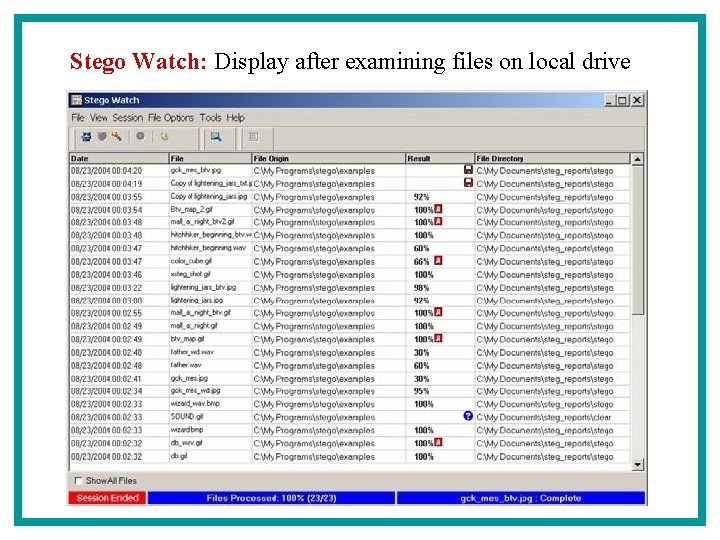
Task: Select the wizard_wav.bmp file name
Action: click(x=195, y=404)
